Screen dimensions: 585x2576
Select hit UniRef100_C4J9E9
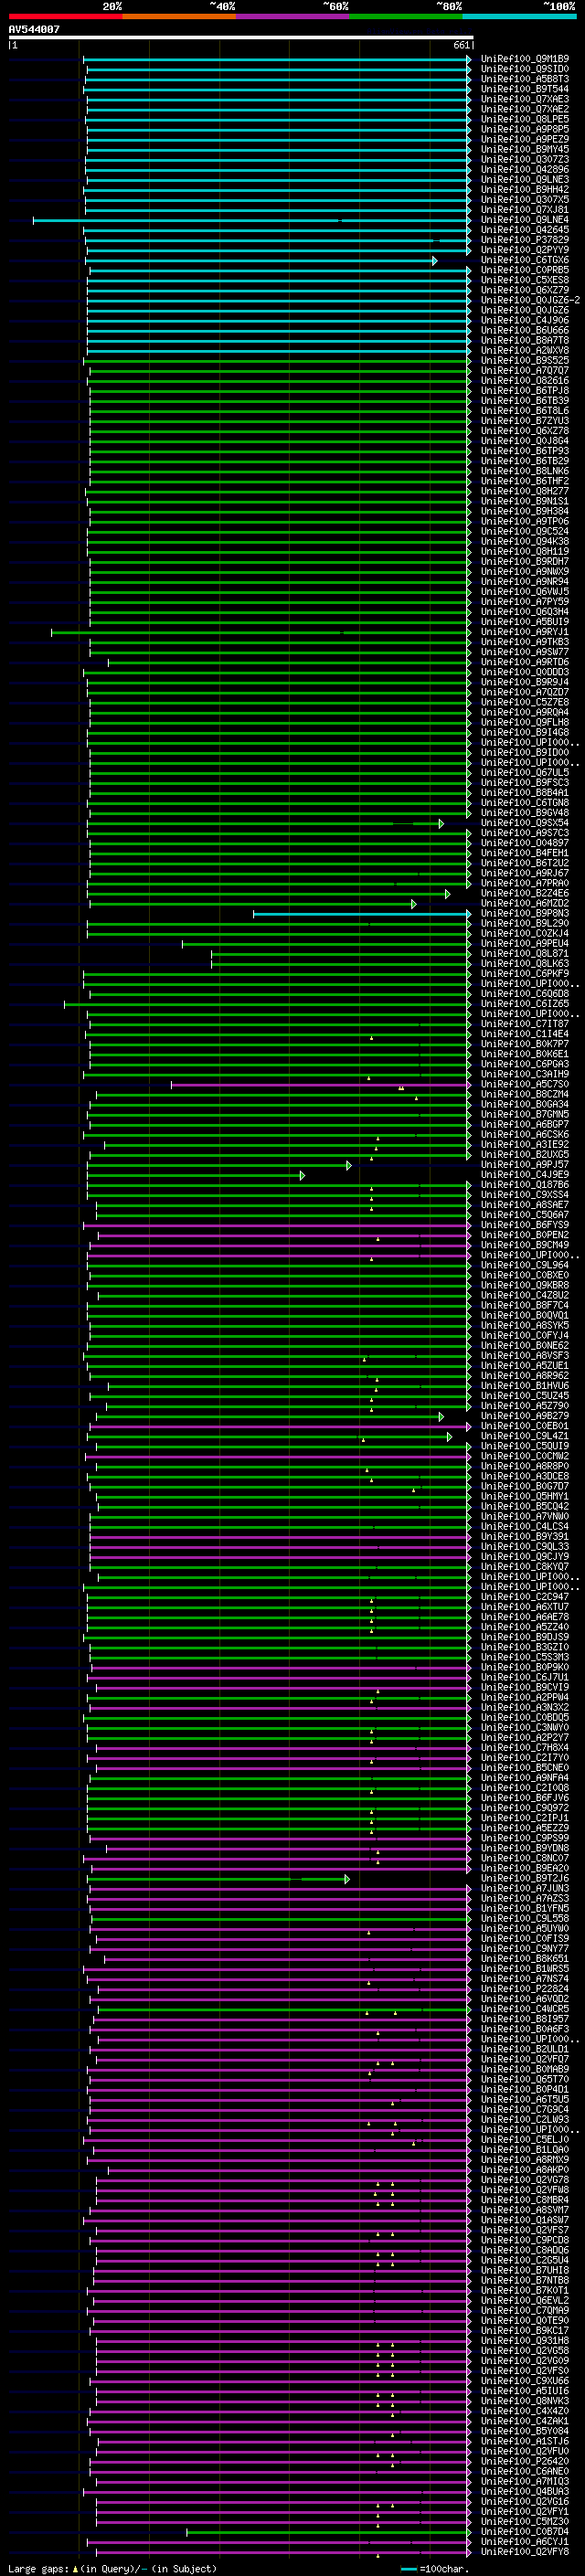click(525, 1175)
